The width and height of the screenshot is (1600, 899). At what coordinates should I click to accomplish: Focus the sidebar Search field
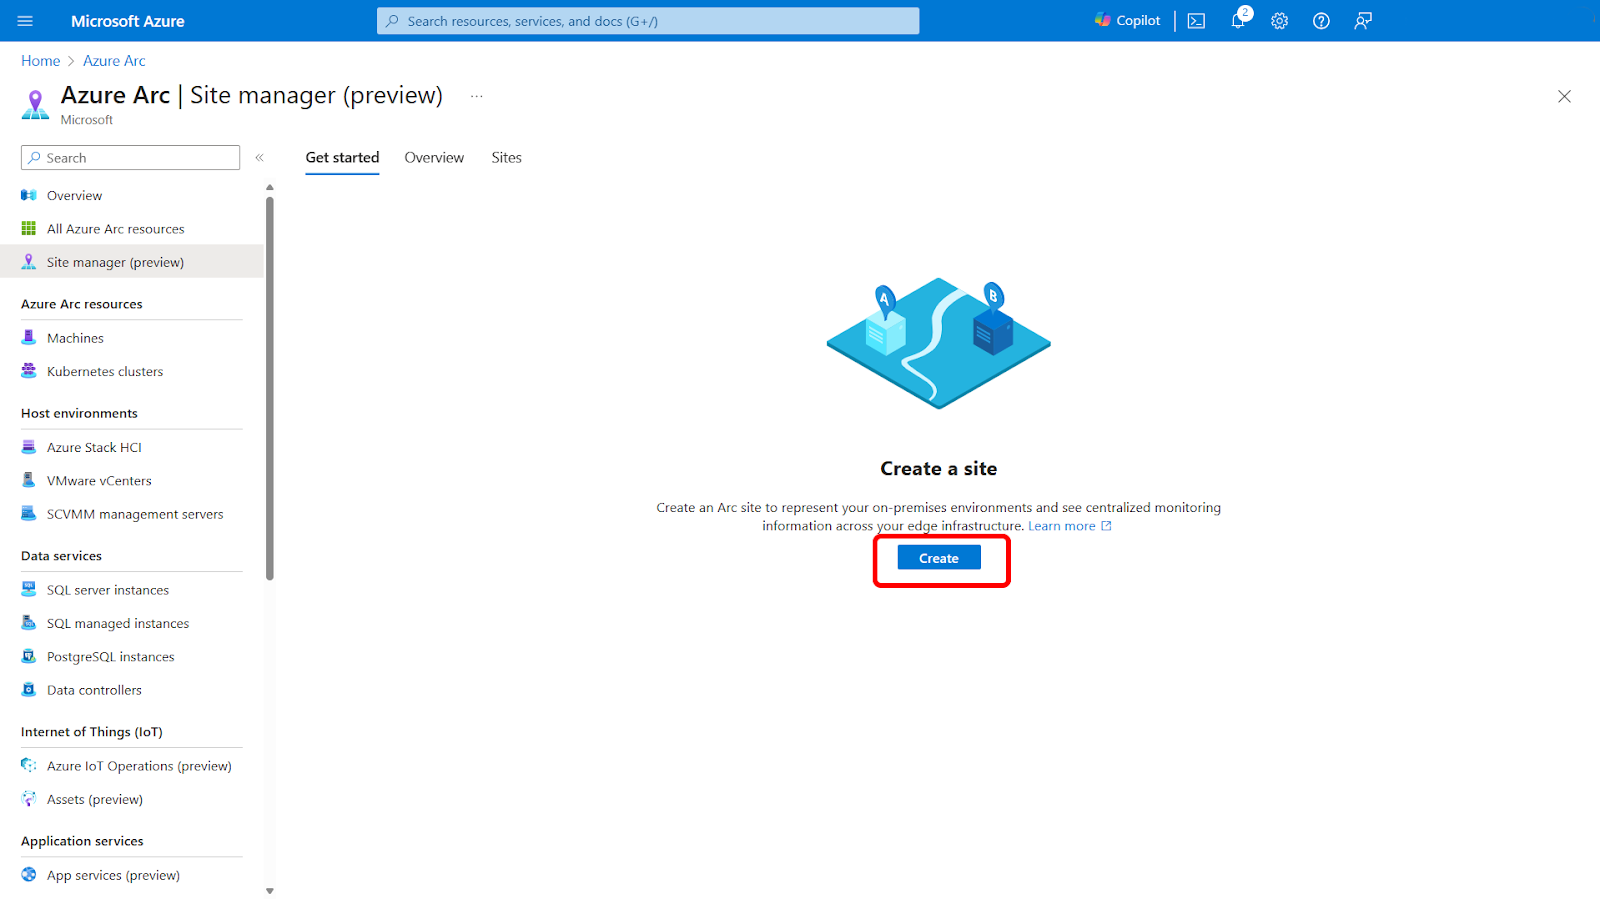130,157
